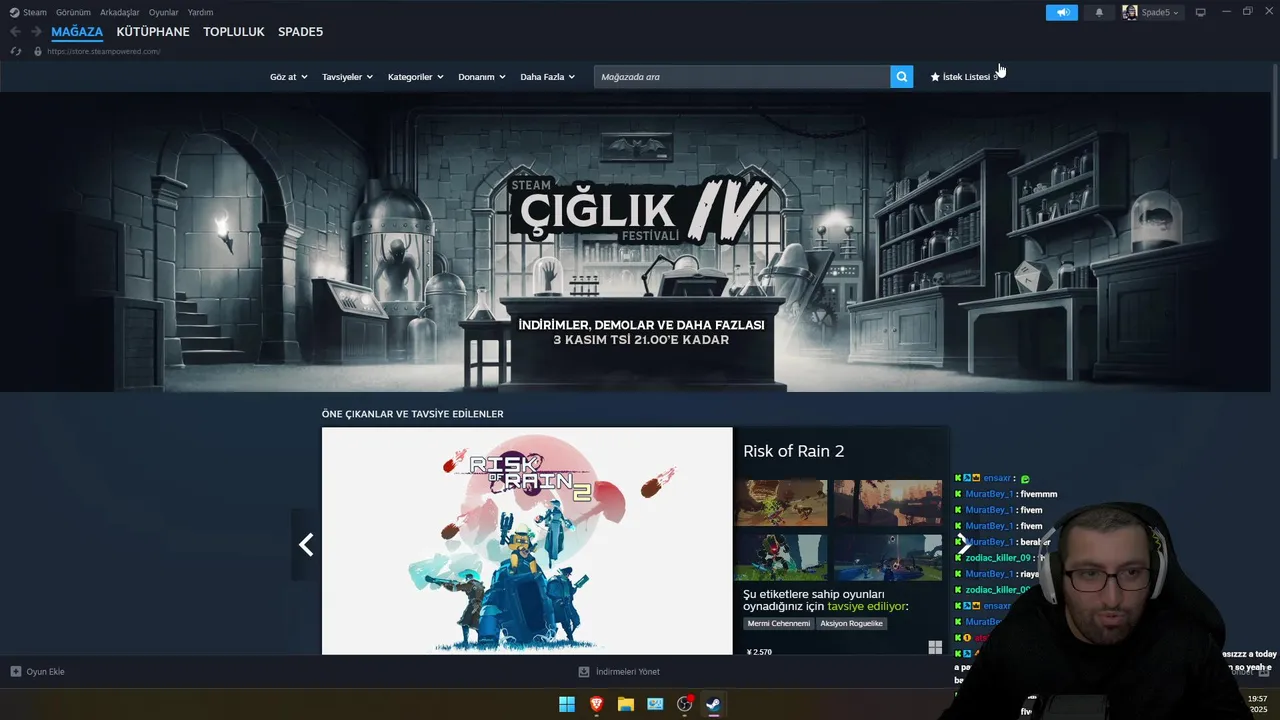1280x720 pixels.
Task: Open the Steam menu
Action: pos(35,12)
